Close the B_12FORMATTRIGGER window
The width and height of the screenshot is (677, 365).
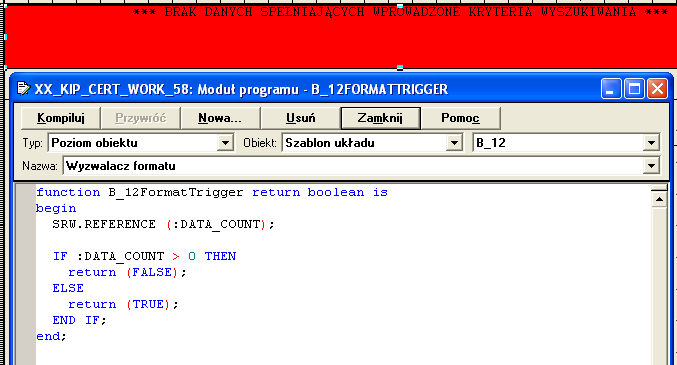657,89
